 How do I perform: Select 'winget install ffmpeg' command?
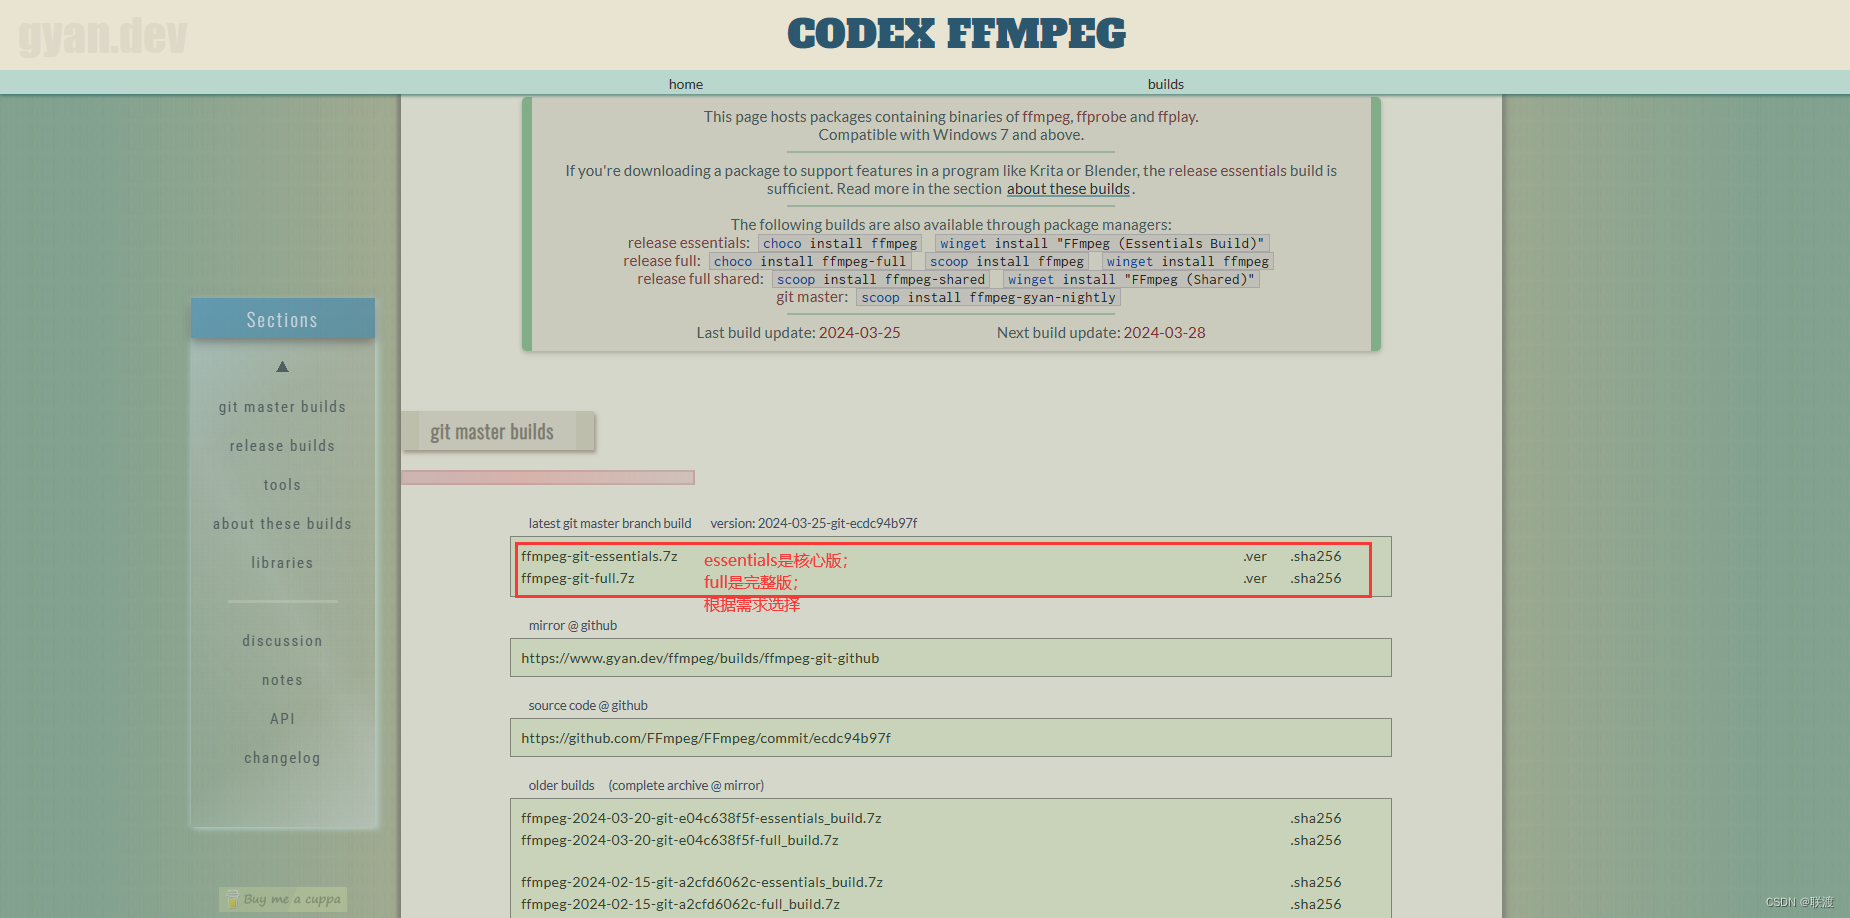[1188, 261]
